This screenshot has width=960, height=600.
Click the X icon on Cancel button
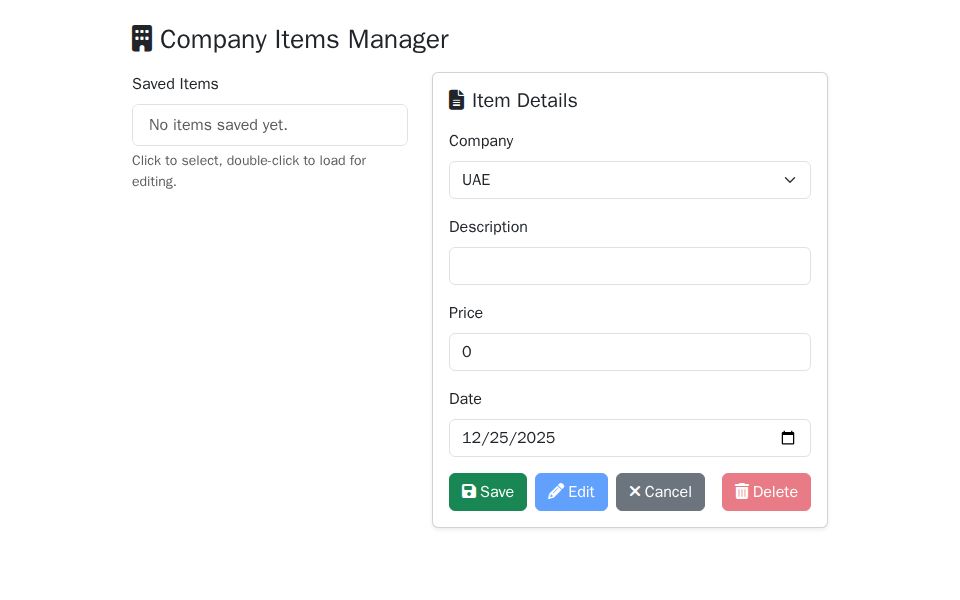coord(636,491)
